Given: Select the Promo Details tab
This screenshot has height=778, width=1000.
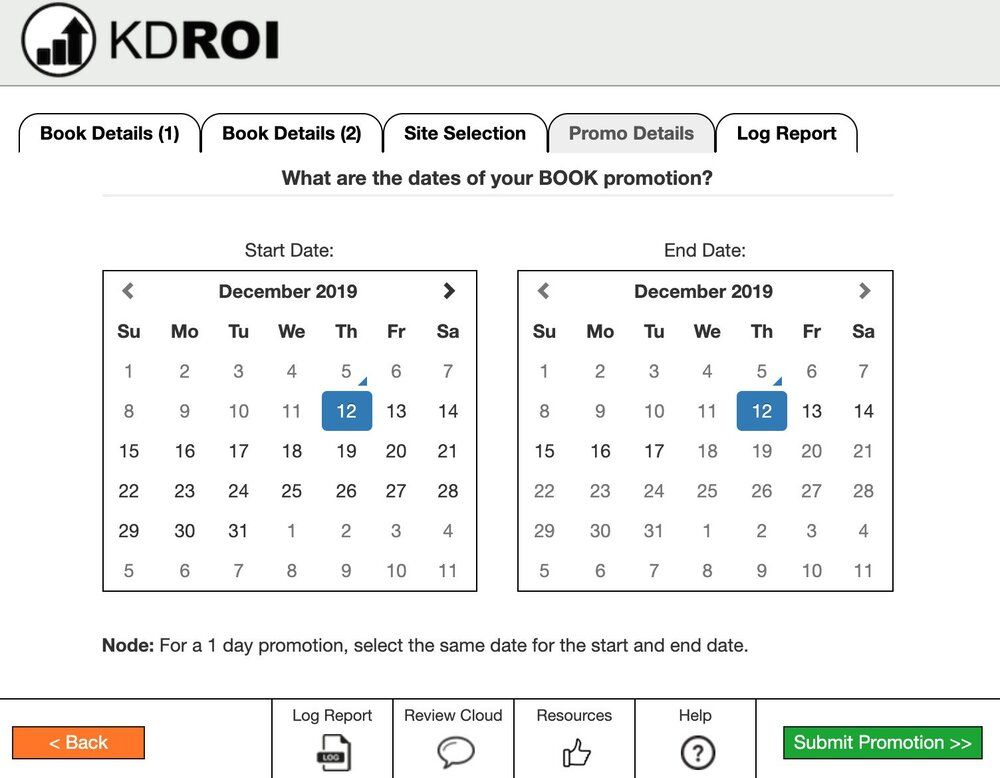Looking at the screenshot, I should tap(631, 133).
